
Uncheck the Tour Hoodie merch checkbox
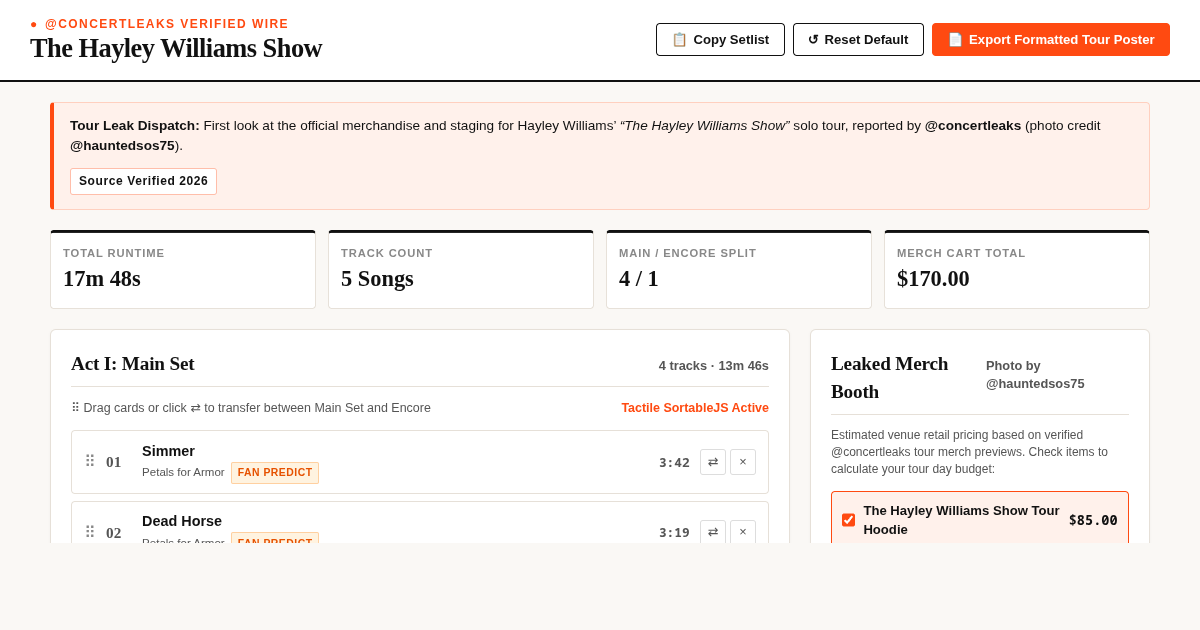click(x=848, y=520)
